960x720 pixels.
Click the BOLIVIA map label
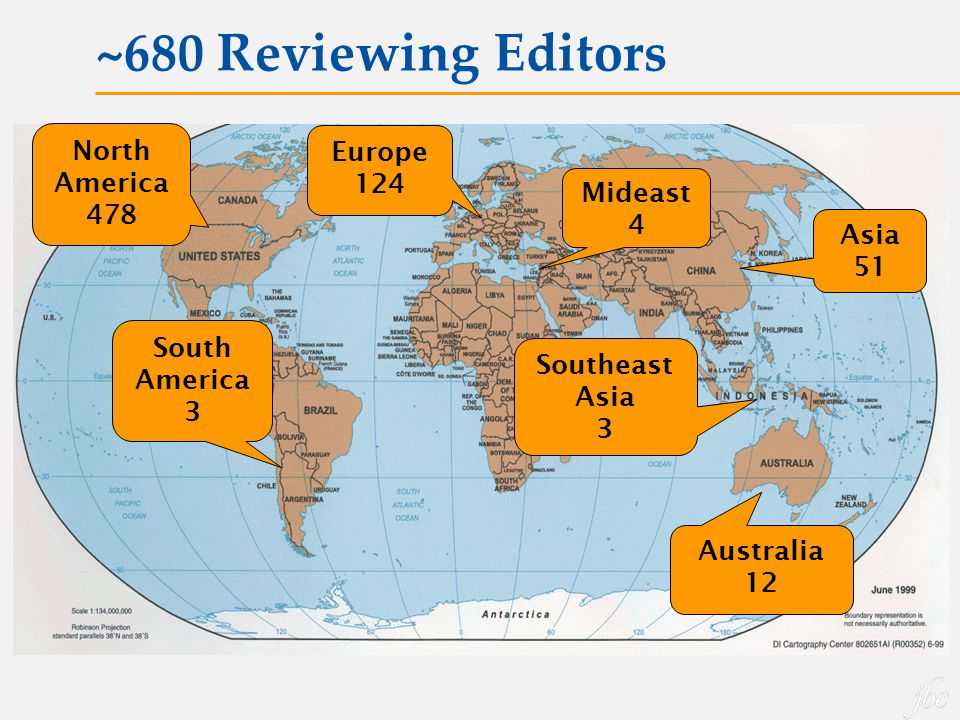tap(290, 437)
